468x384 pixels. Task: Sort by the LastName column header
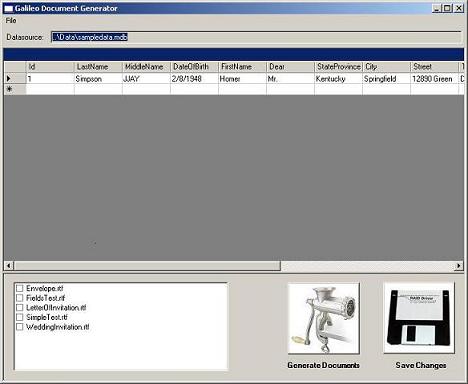point(98,67)
